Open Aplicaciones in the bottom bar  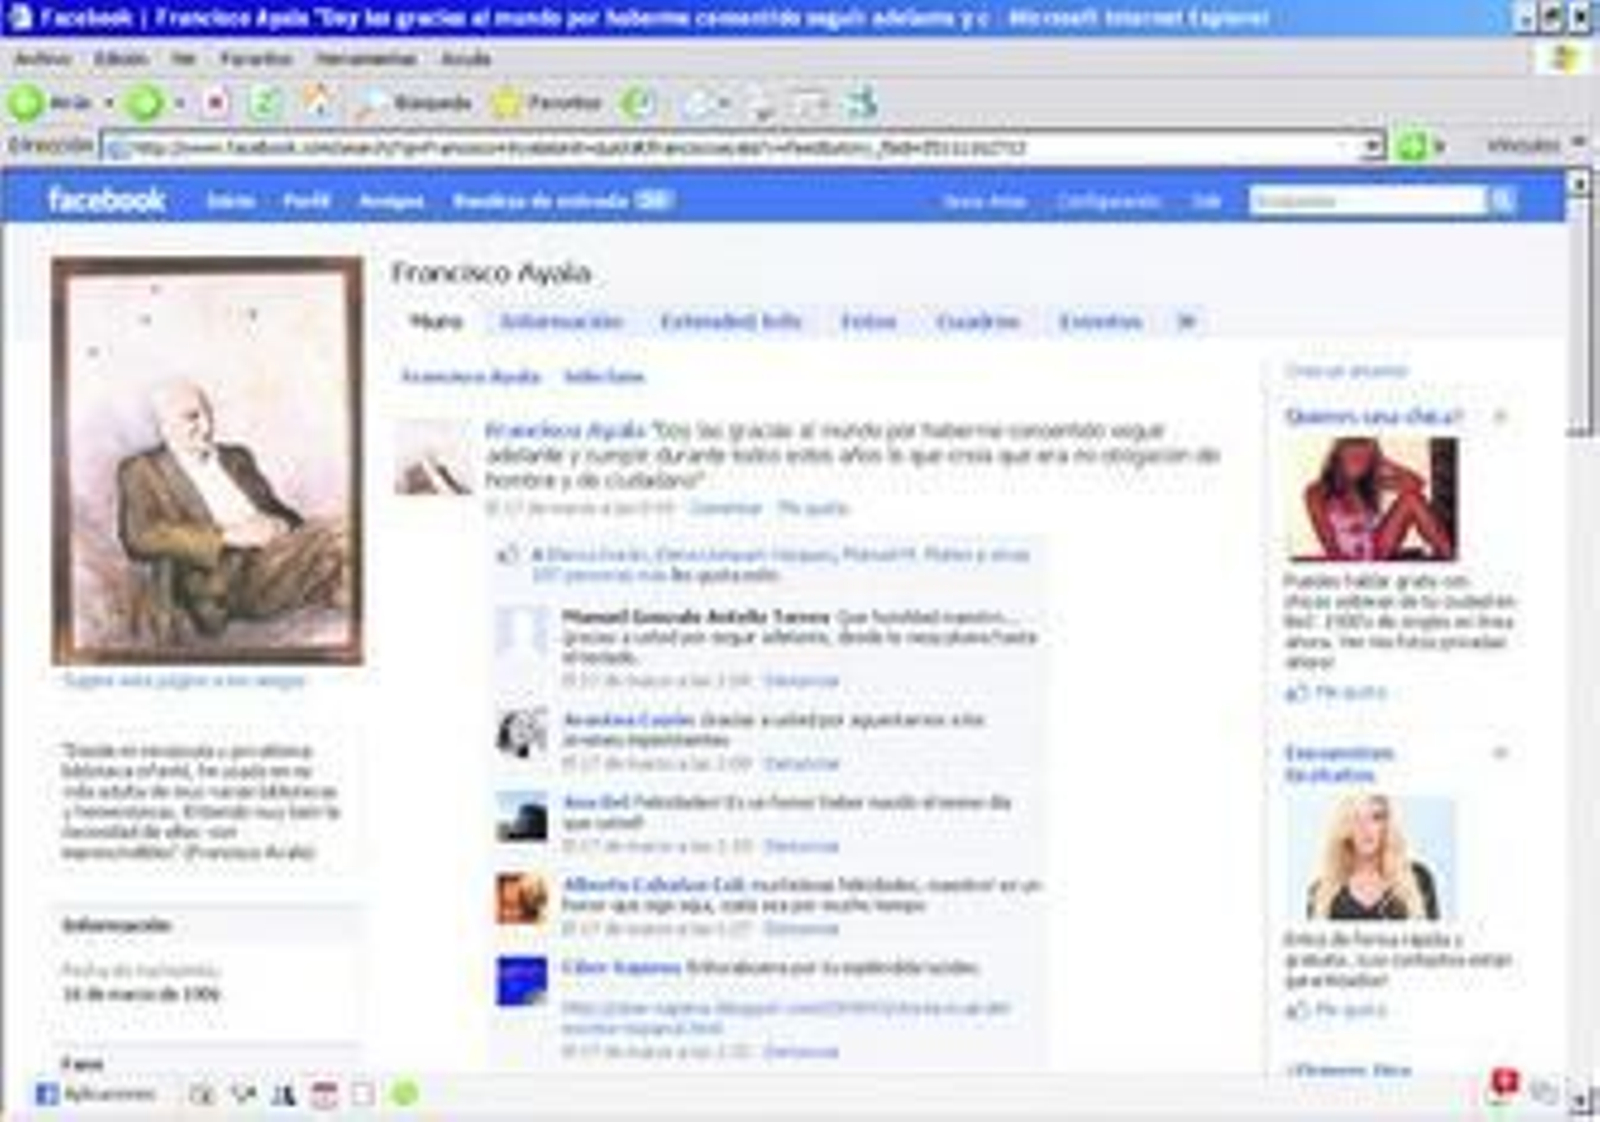[96, 1094]
